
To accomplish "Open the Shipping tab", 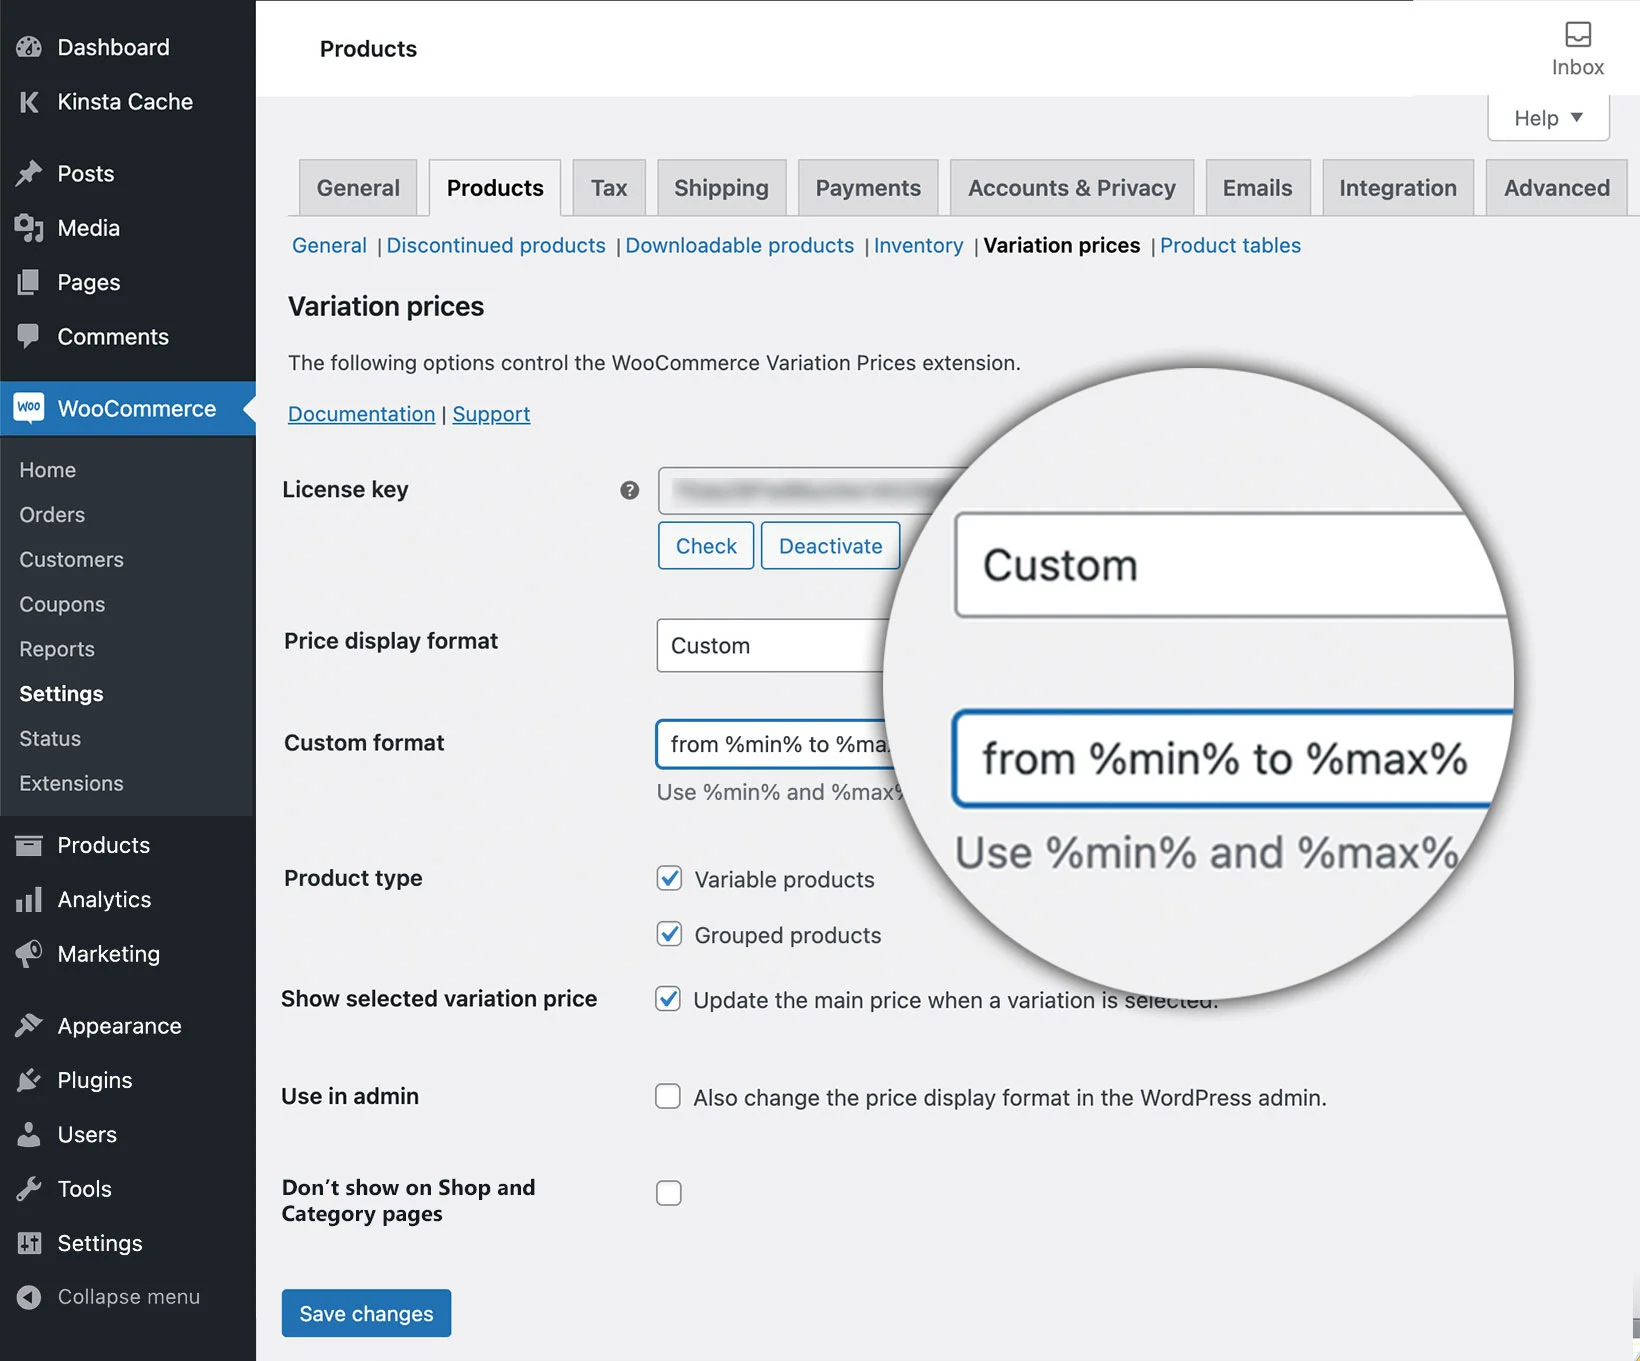I will pyautogui.click(x=721, y=188).
